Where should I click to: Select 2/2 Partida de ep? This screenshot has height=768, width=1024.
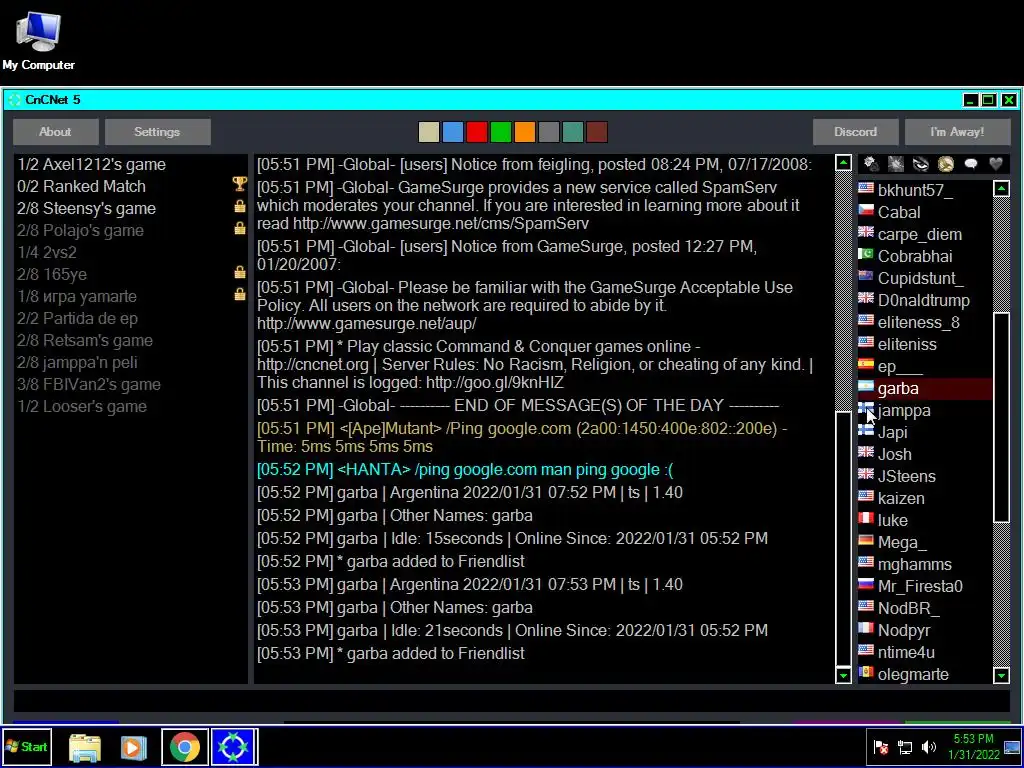(131, 319)
